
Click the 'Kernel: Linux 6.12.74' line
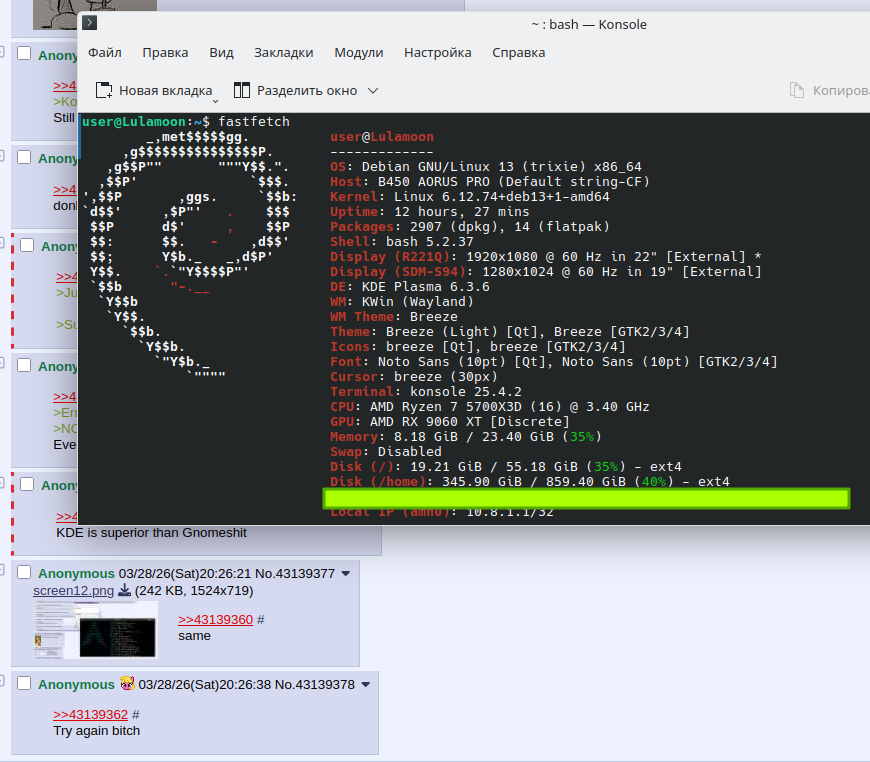click(x=469, y=196)
